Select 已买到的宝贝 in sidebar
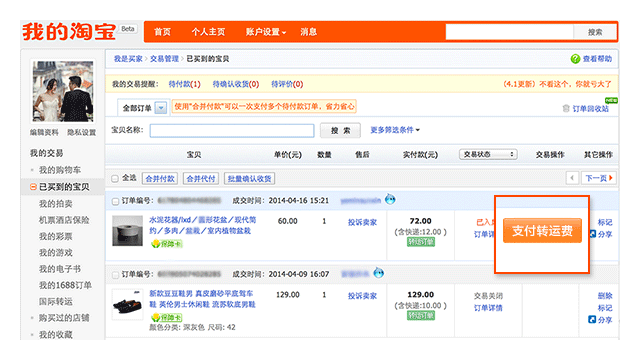Image resolution: width=640 pixels, height=360 pixels. tap(64, 187)
